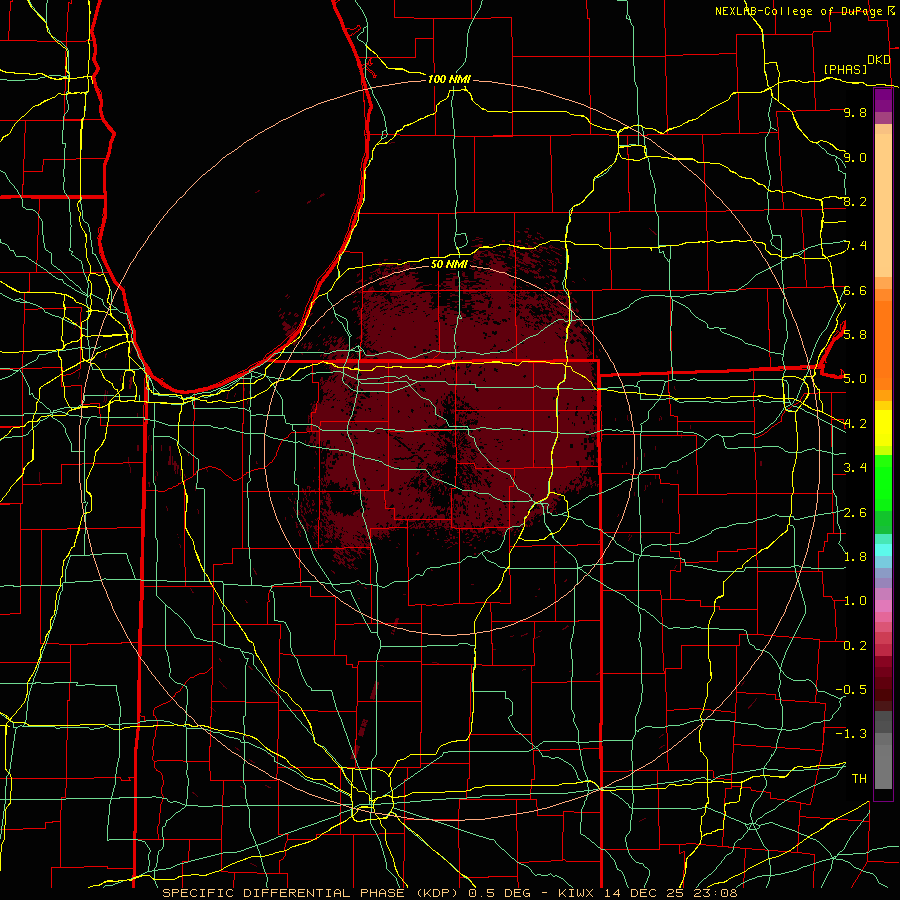Click the 1.0 legend value

point(855,601)
